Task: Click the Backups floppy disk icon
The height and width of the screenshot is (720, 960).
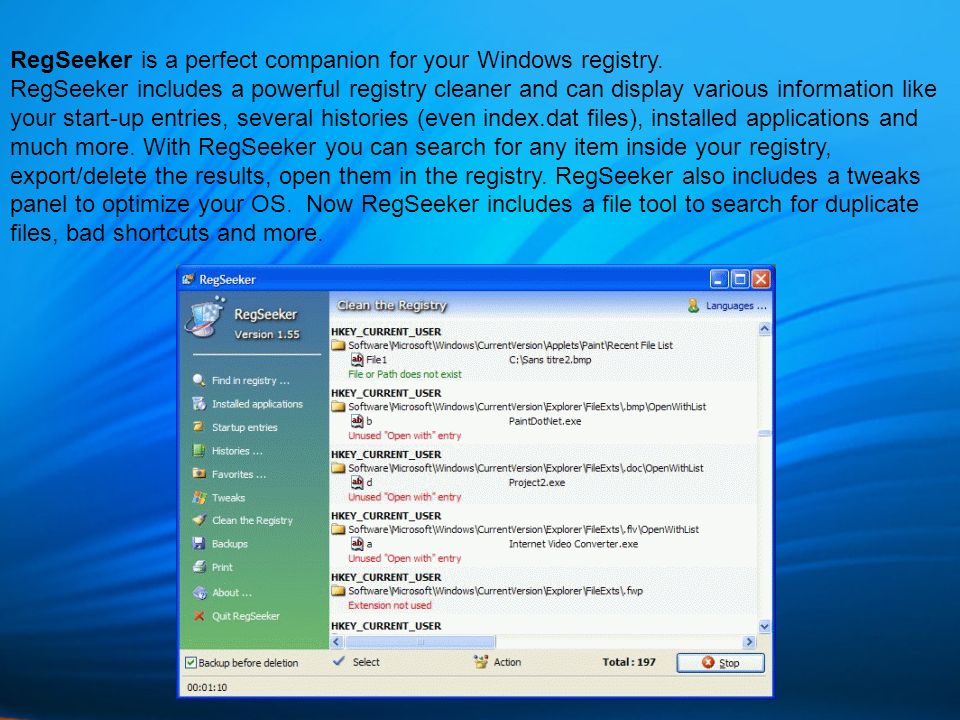Action: pos(198,543)
